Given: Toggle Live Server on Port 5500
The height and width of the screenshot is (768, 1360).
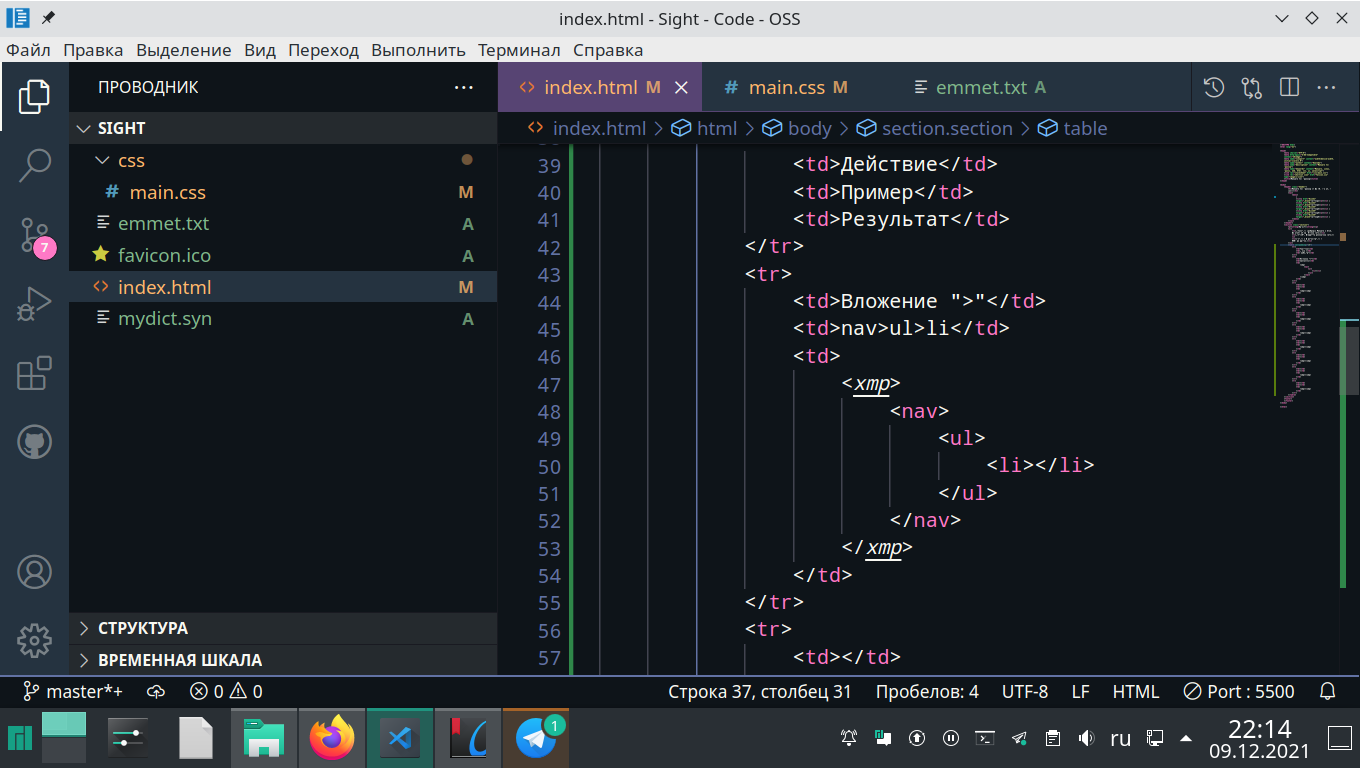Looking at the screenshot, I should (x=1238, y=692).
